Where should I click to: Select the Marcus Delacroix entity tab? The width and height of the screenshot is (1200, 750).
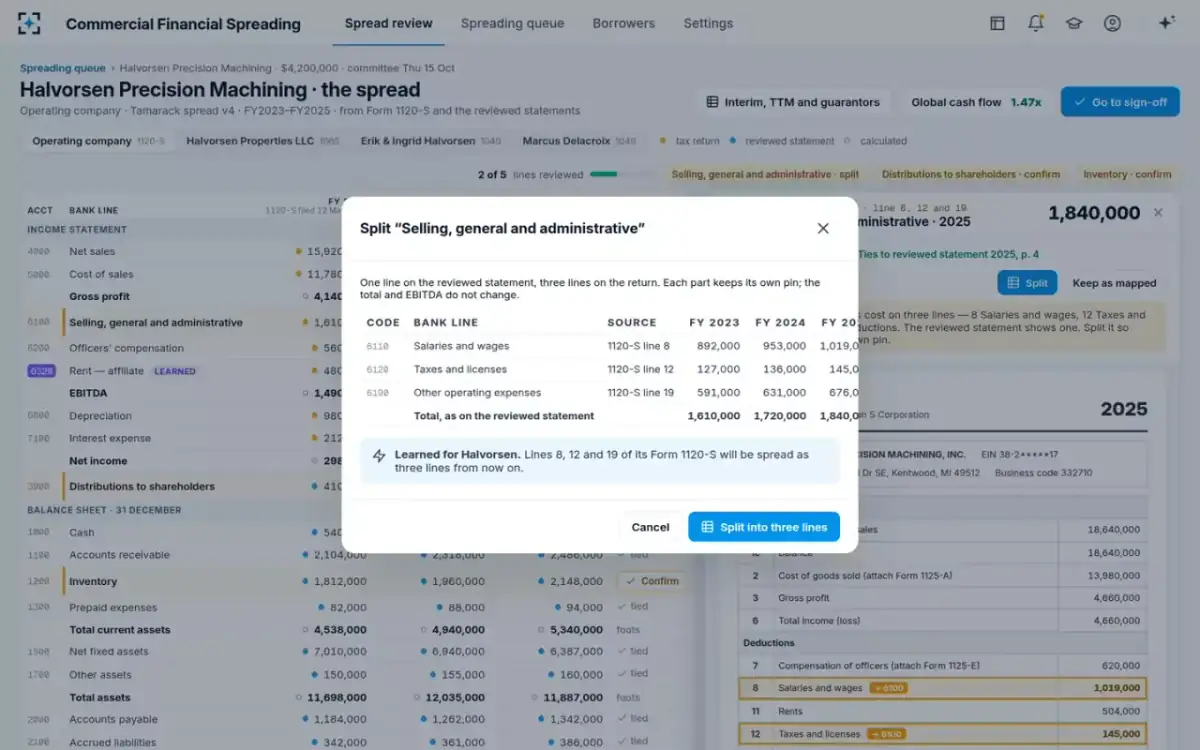579,141
